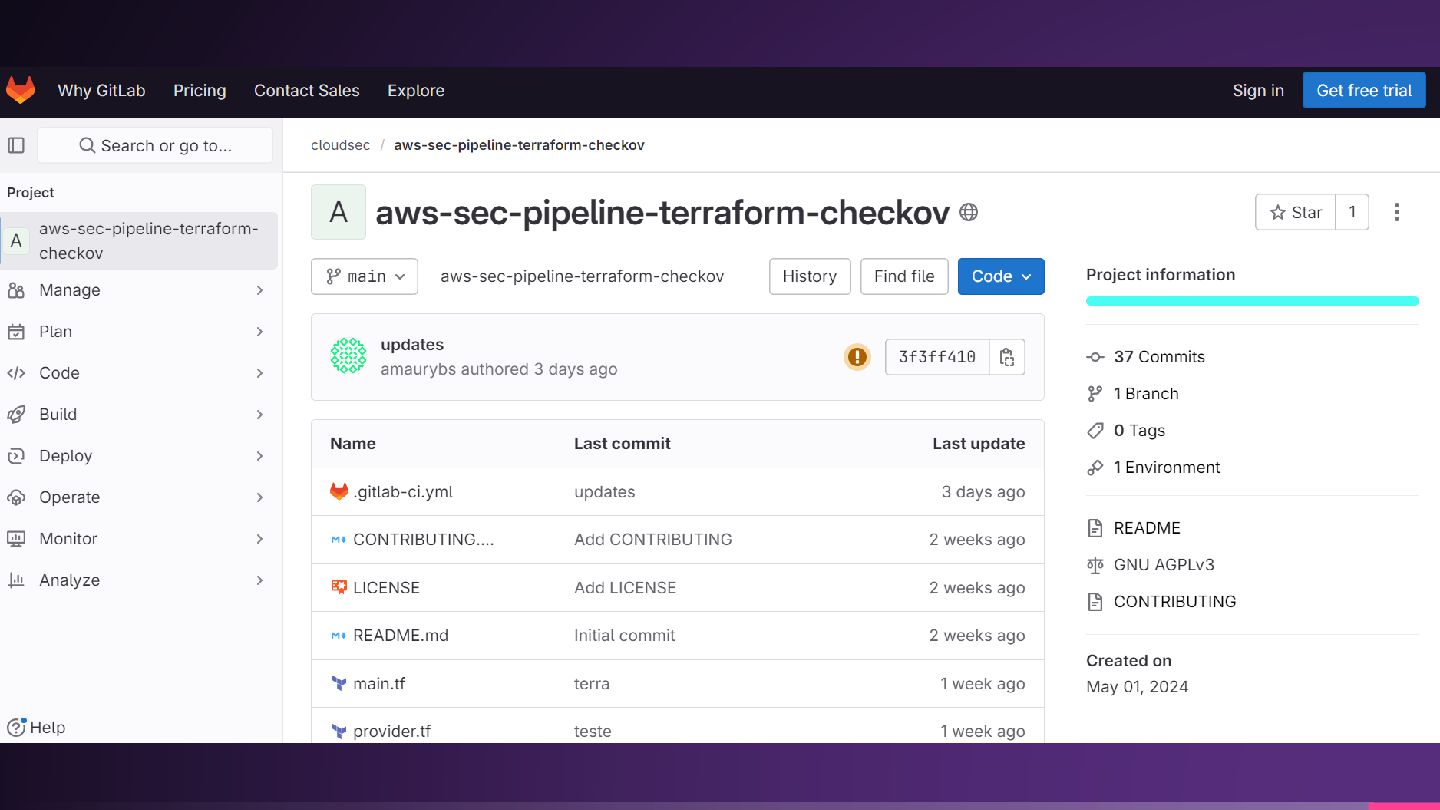Click the public visibility globe icon
The height and width of the screenshot is (810, 1440).
968,212
